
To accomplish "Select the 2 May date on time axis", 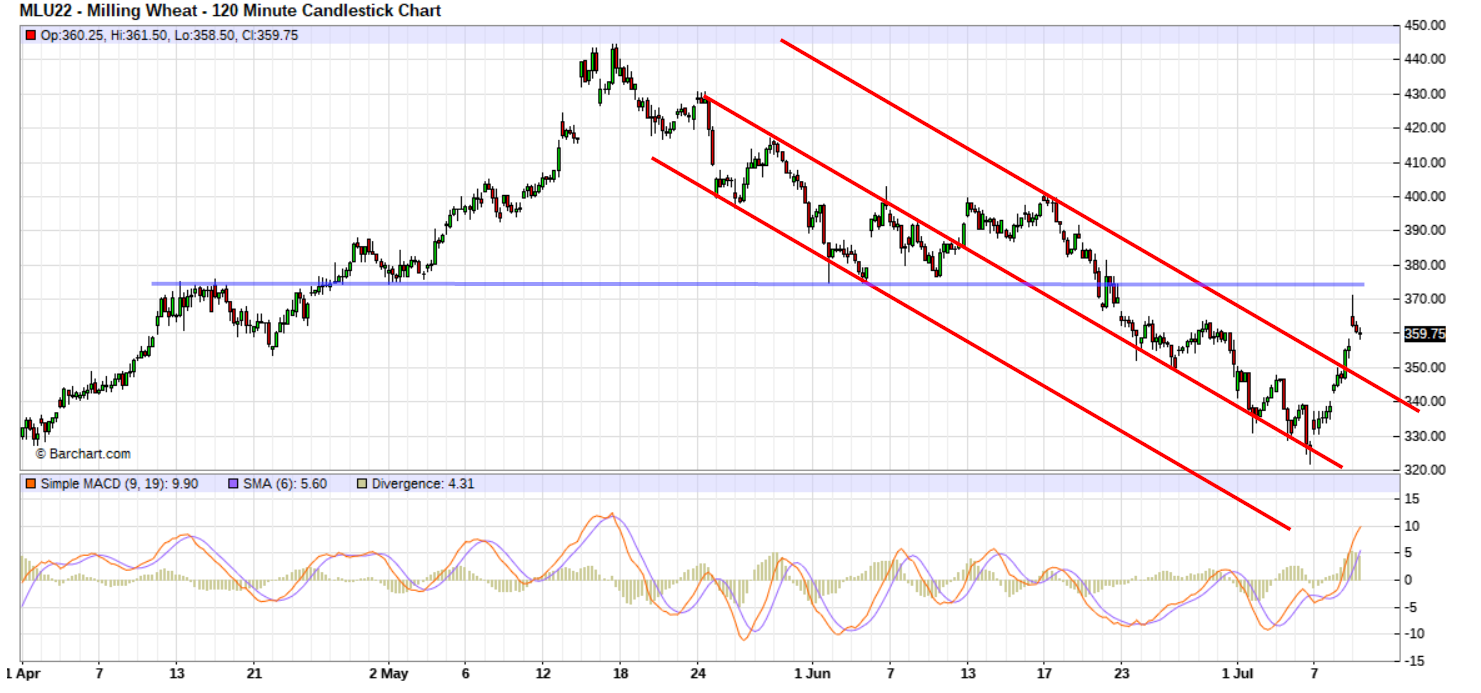I will tap(390, 674).
